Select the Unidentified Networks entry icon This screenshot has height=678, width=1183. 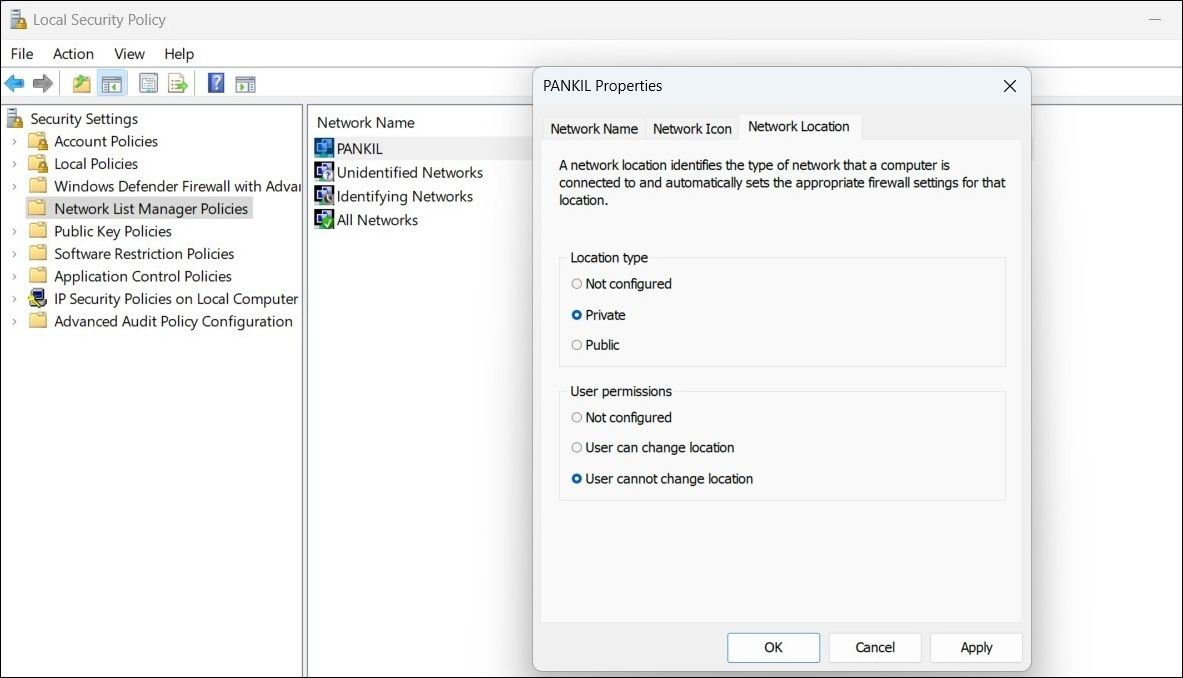324,172
